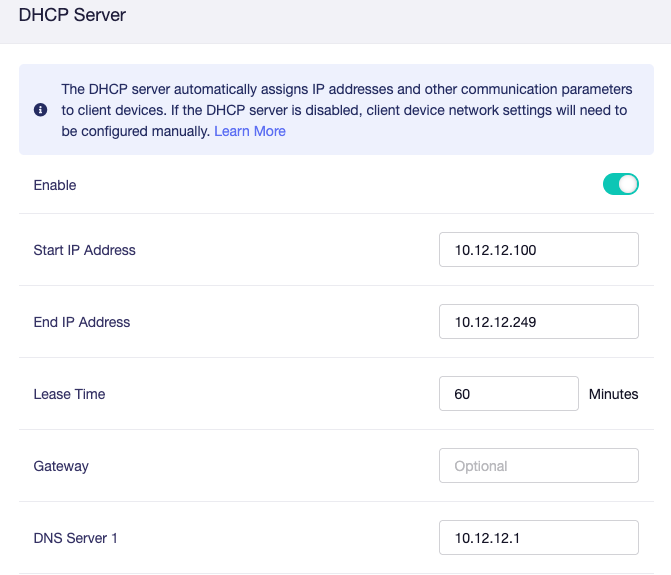Click the info icon in the banner
The width and height of the screenshot is (671, 575).
click(x=40, y=110)
